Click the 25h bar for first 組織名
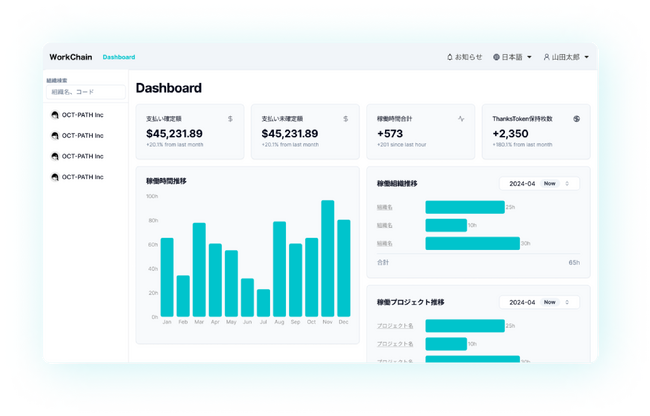 click(465, 207)
